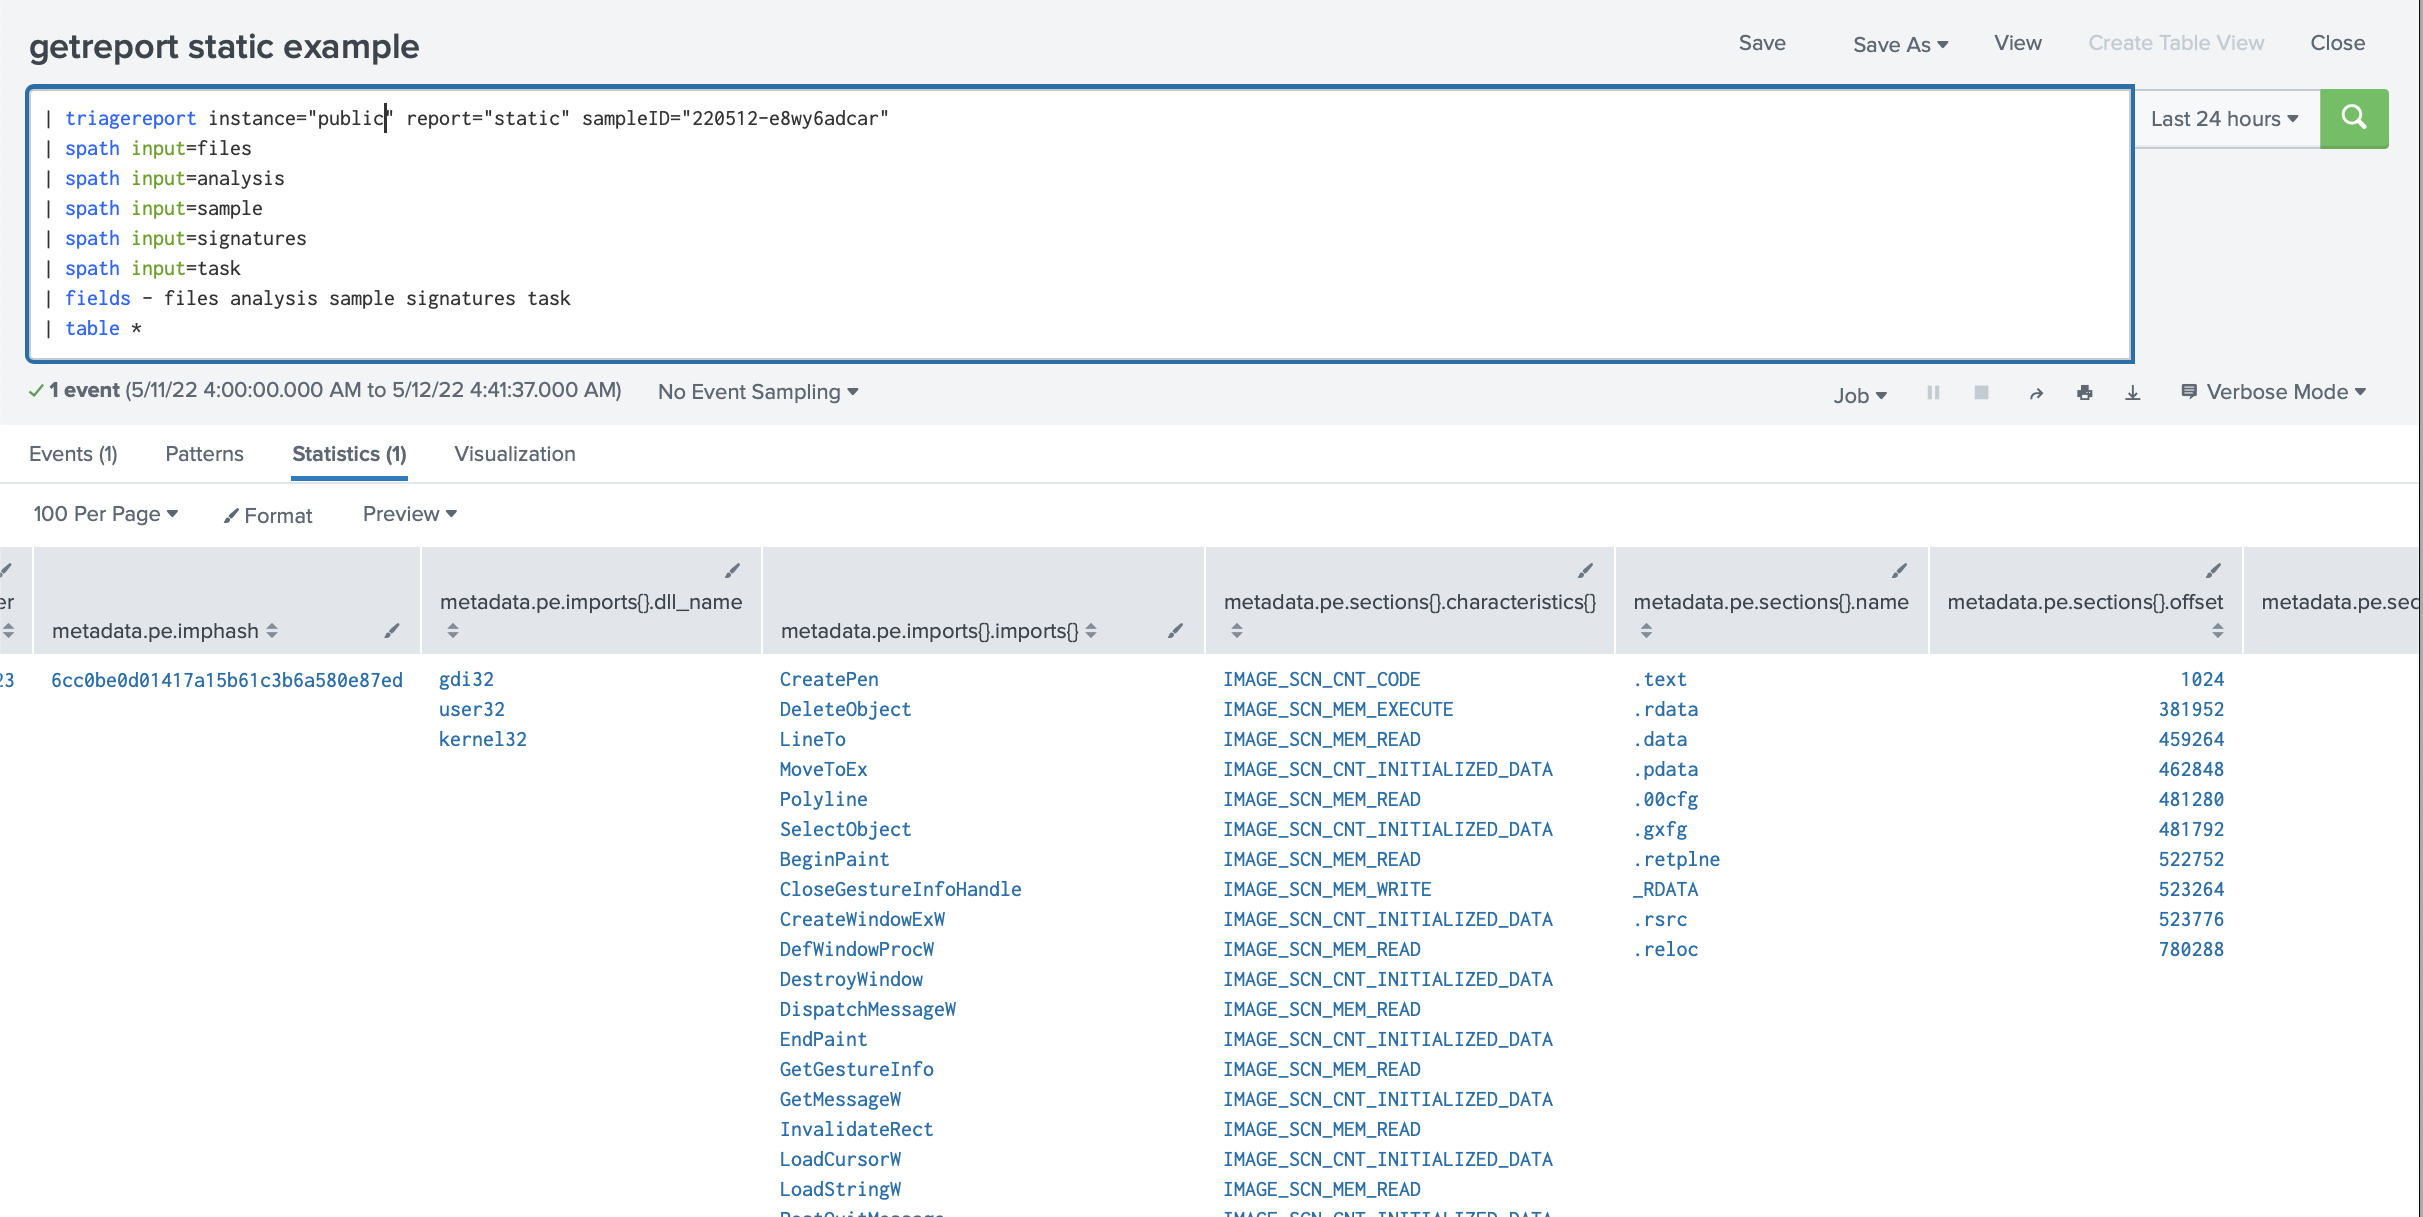Click the user32 dll name value
The width and height of the screenshot is (2423, 1217).
472,709
